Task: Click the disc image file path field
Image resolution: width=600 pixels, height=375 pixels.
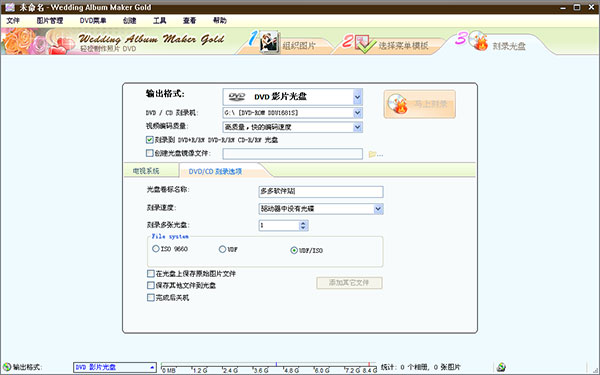Action: pos(293,154)
